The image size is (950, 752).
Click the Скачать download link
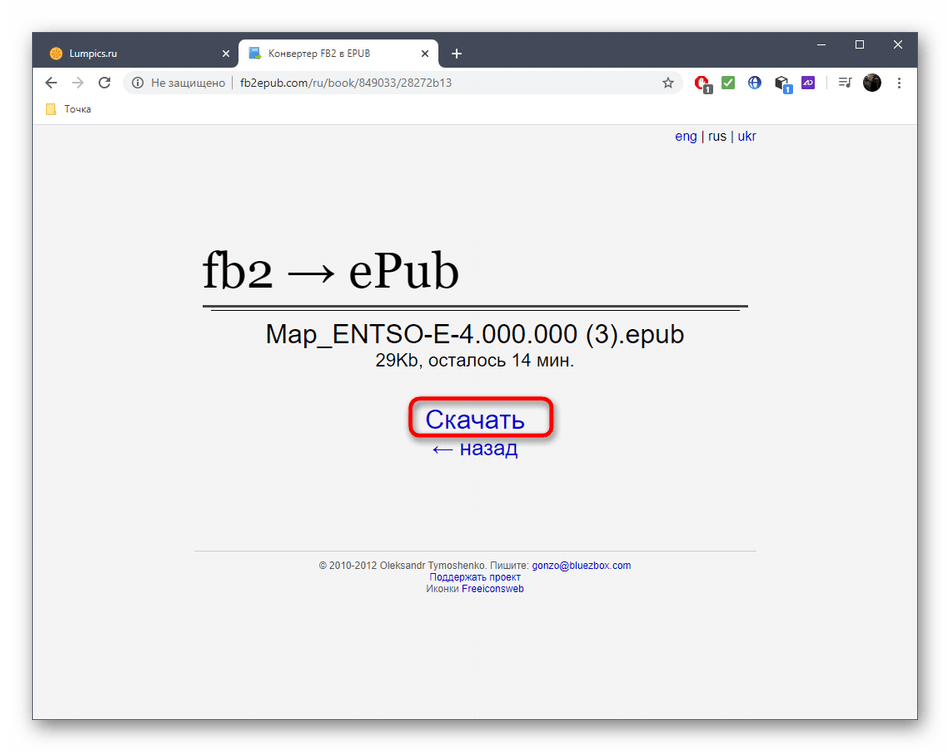(x=475, y=419)
